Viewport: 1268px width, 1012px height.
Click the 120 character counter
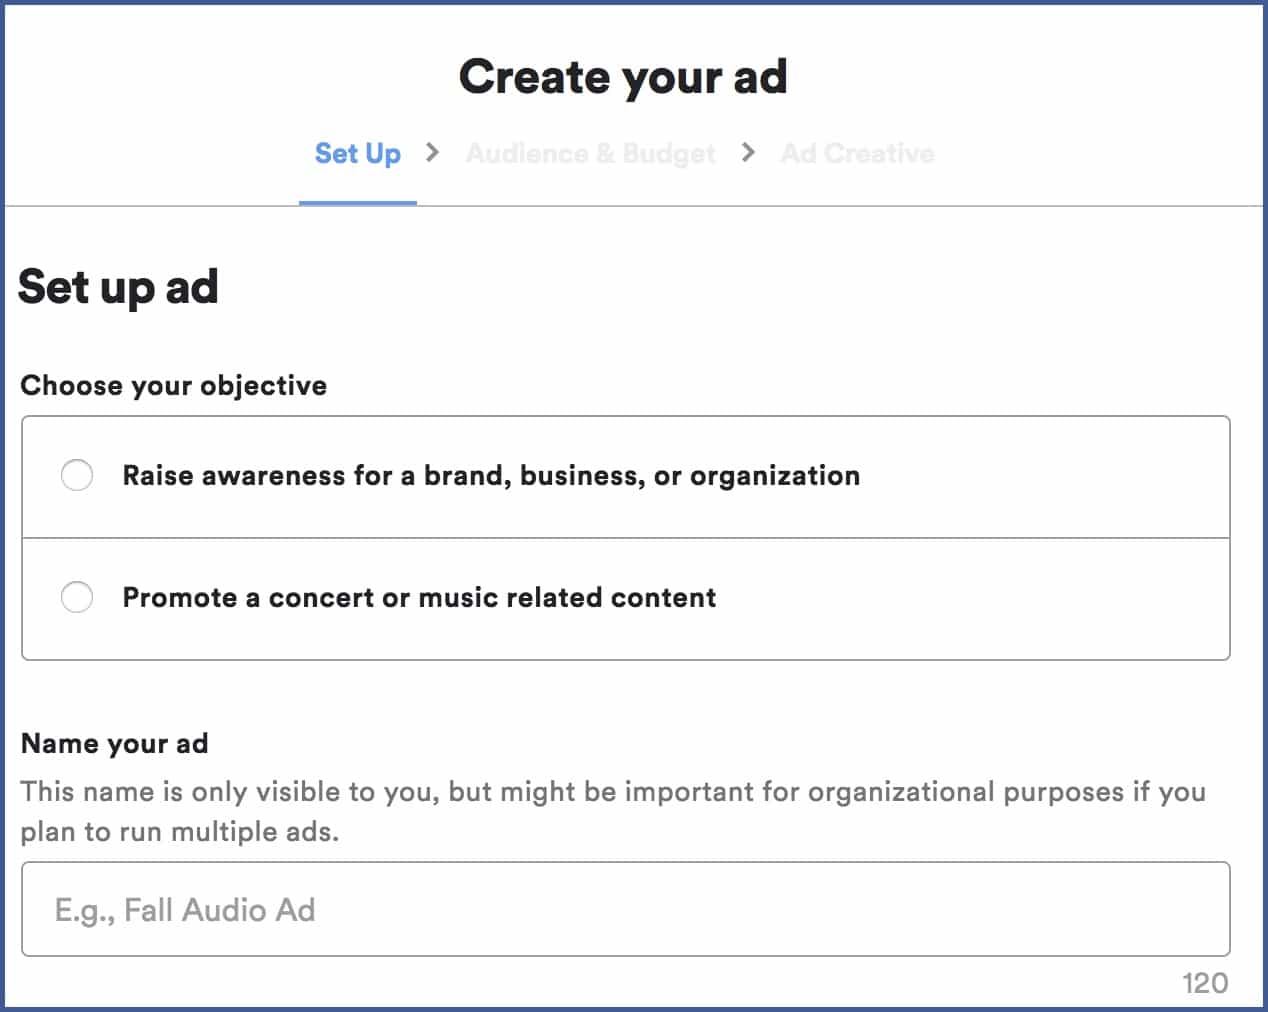[x=1205, y=983]
